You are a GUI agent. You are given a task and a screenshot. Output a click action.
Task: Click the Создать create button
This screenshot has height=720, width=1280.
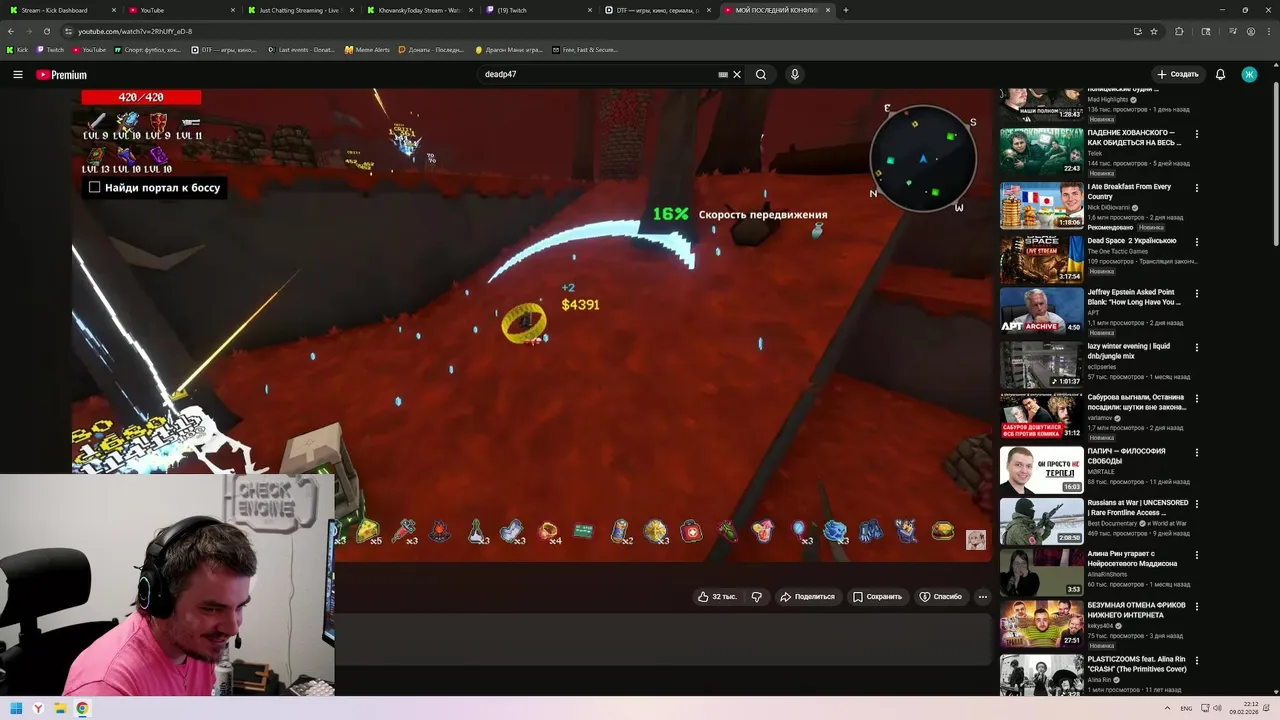[1177, 74]
